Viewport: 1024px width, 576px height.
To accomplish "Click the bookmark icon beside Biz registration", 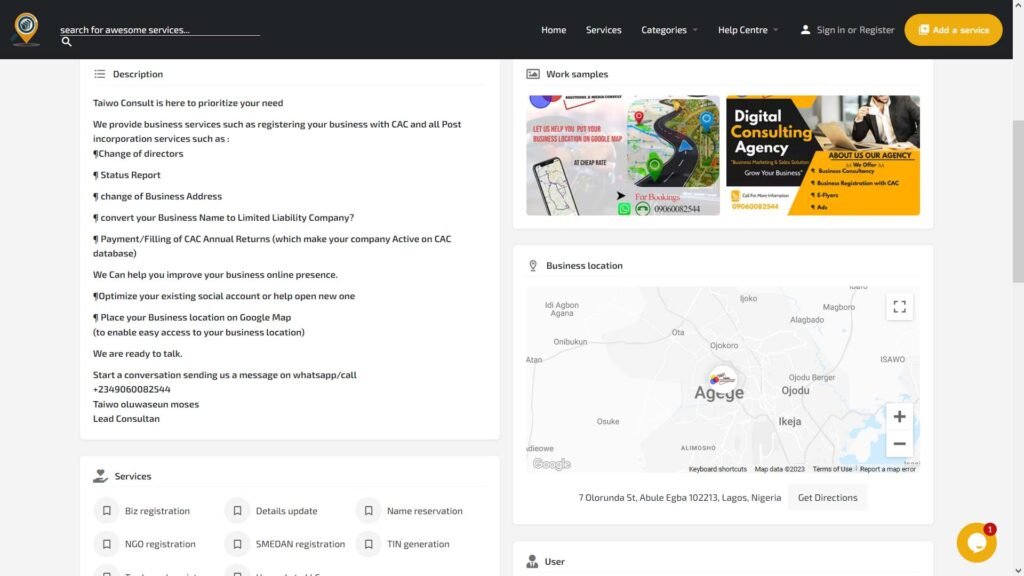I will [107, 510].
